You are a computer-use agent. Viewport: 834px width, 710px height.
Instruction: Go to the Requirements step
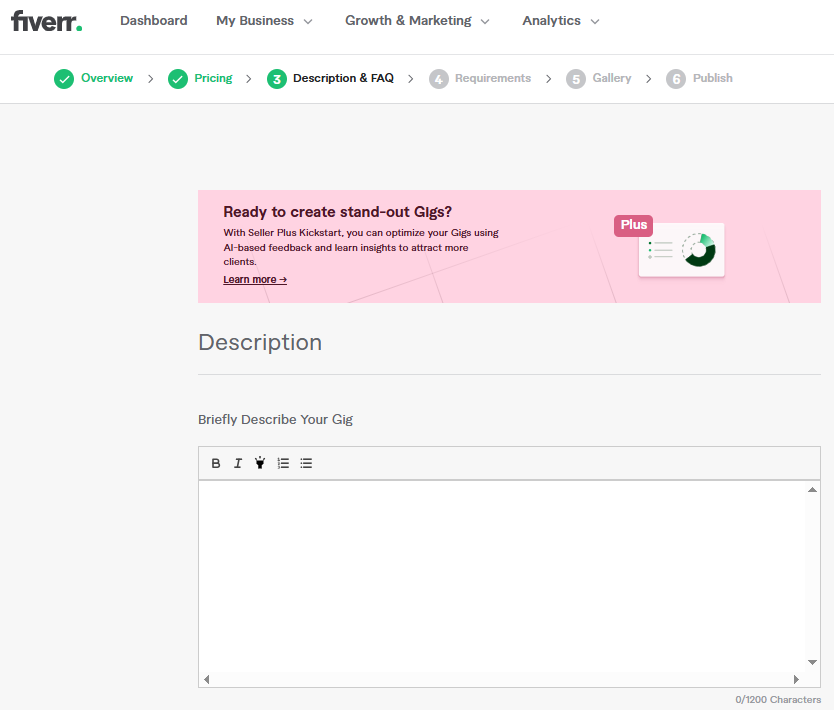[492, 78]
